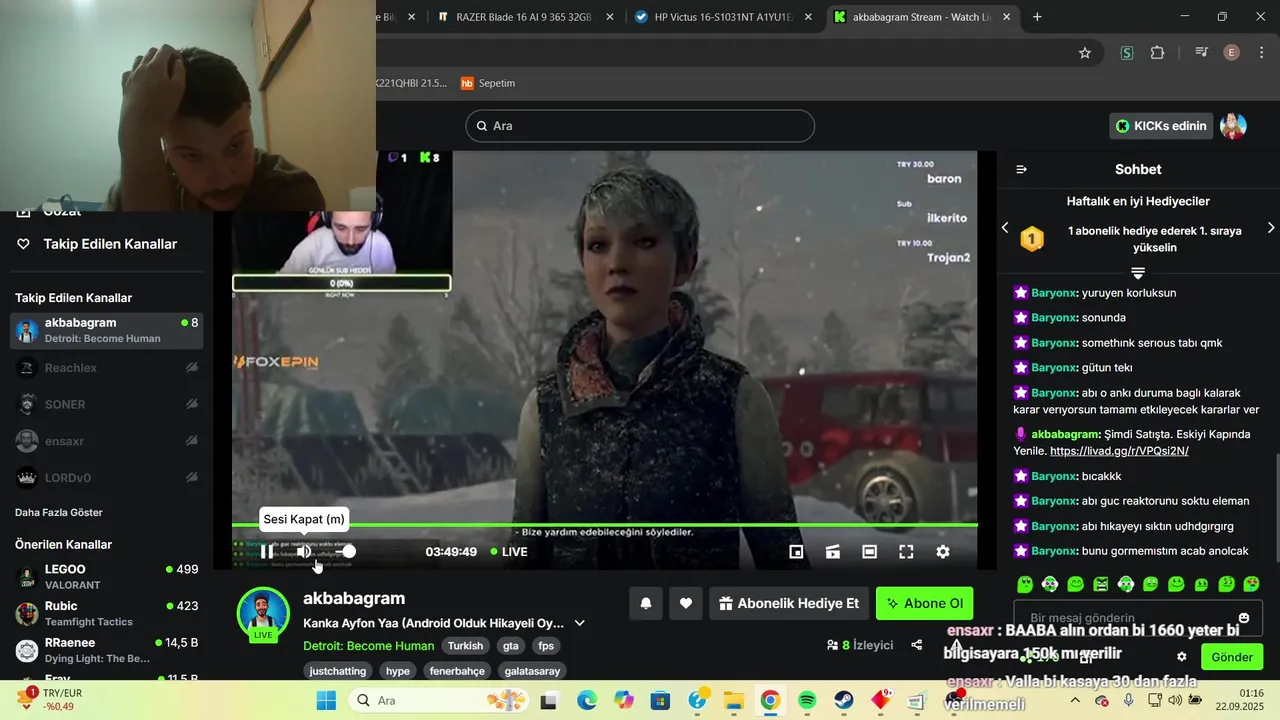This screenshot has width=1280, height=720.
Task: Show next top gifter with right arrow
Action: coord(1271,228)
